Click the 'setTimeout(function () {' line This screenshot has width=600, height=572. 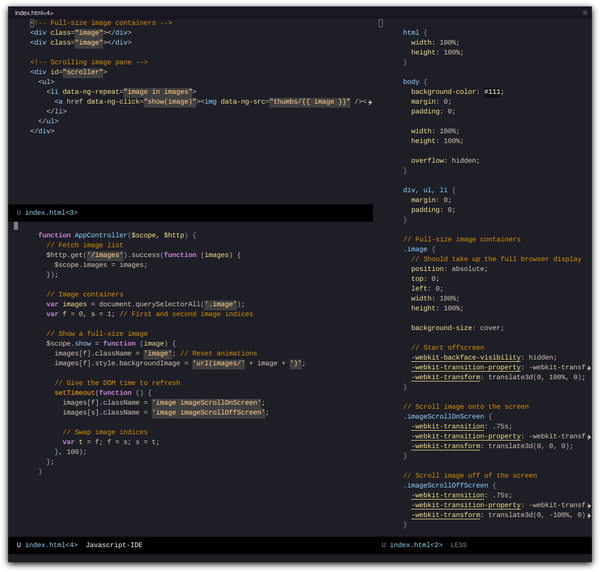pos(103,393)
